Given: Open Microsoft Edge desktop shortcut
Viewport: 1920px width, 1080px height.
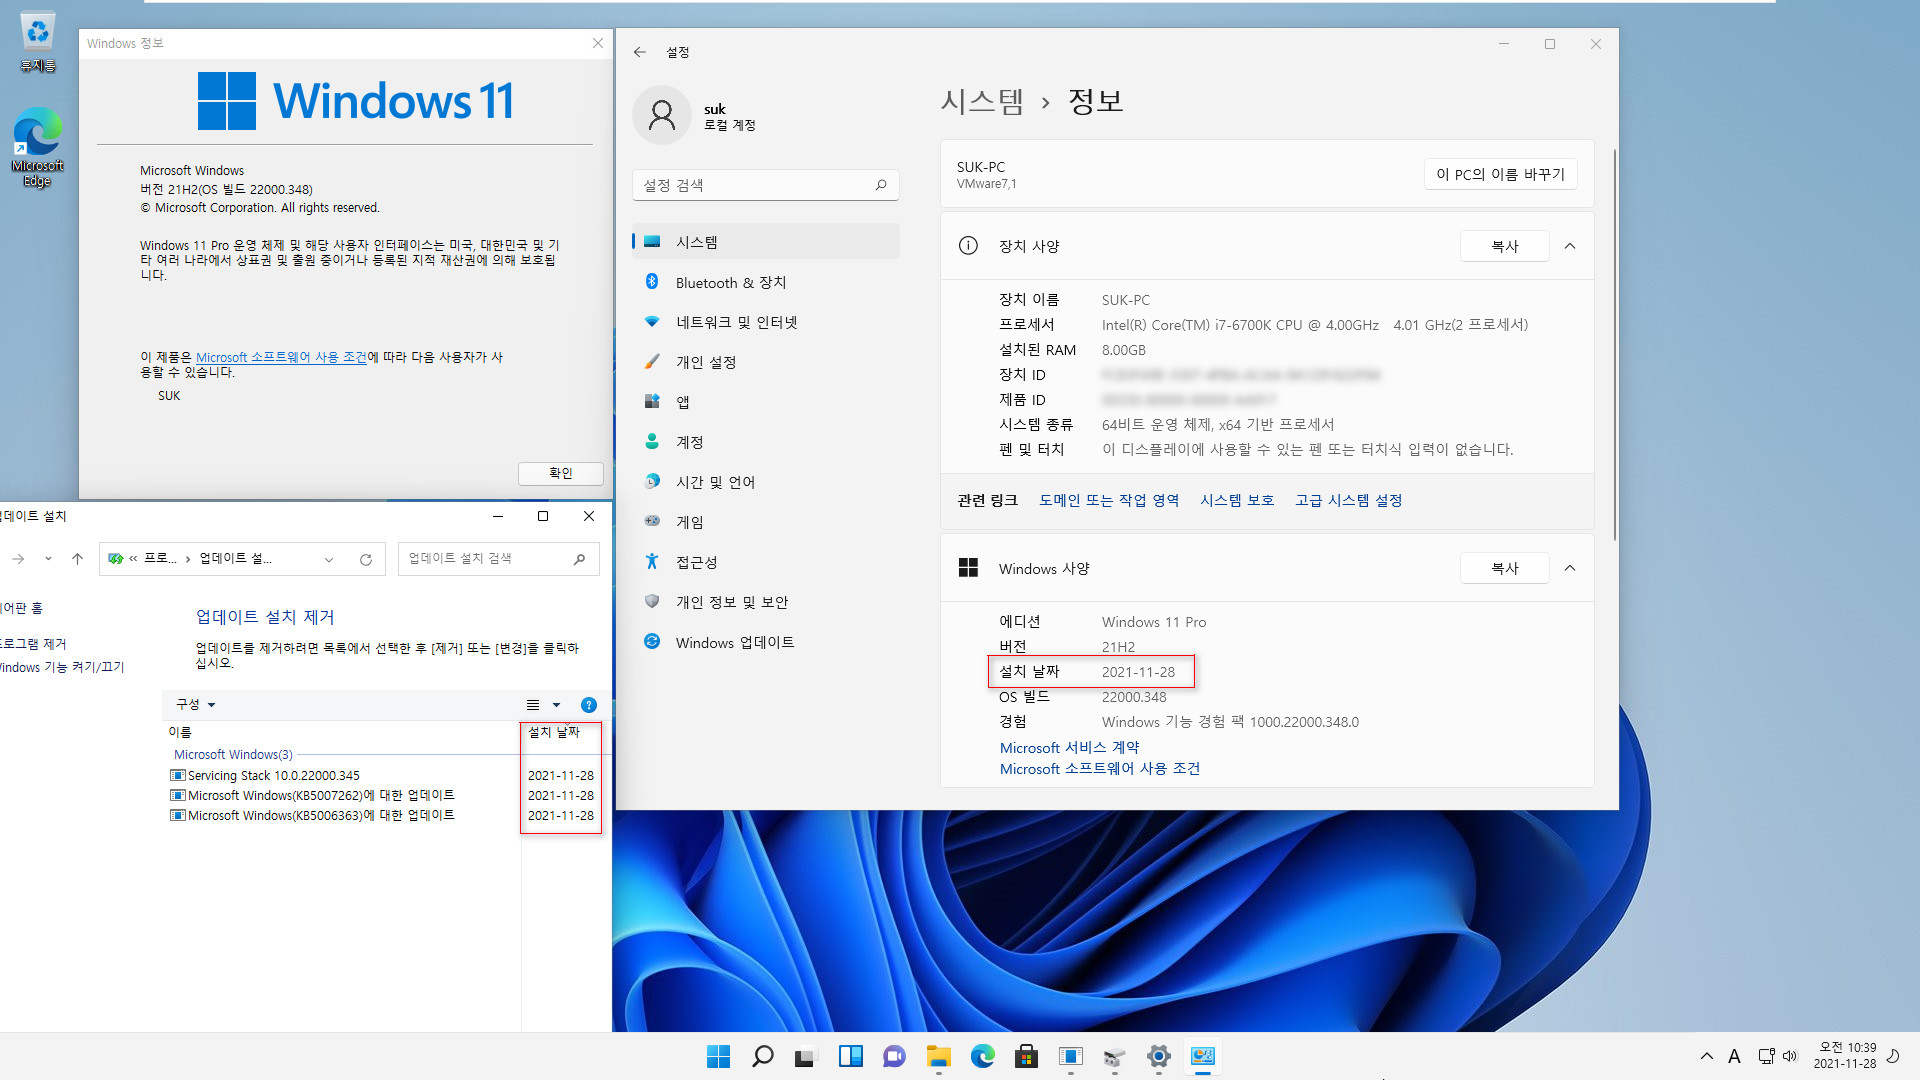Looking at the screenshot, I should click(37, 147).
